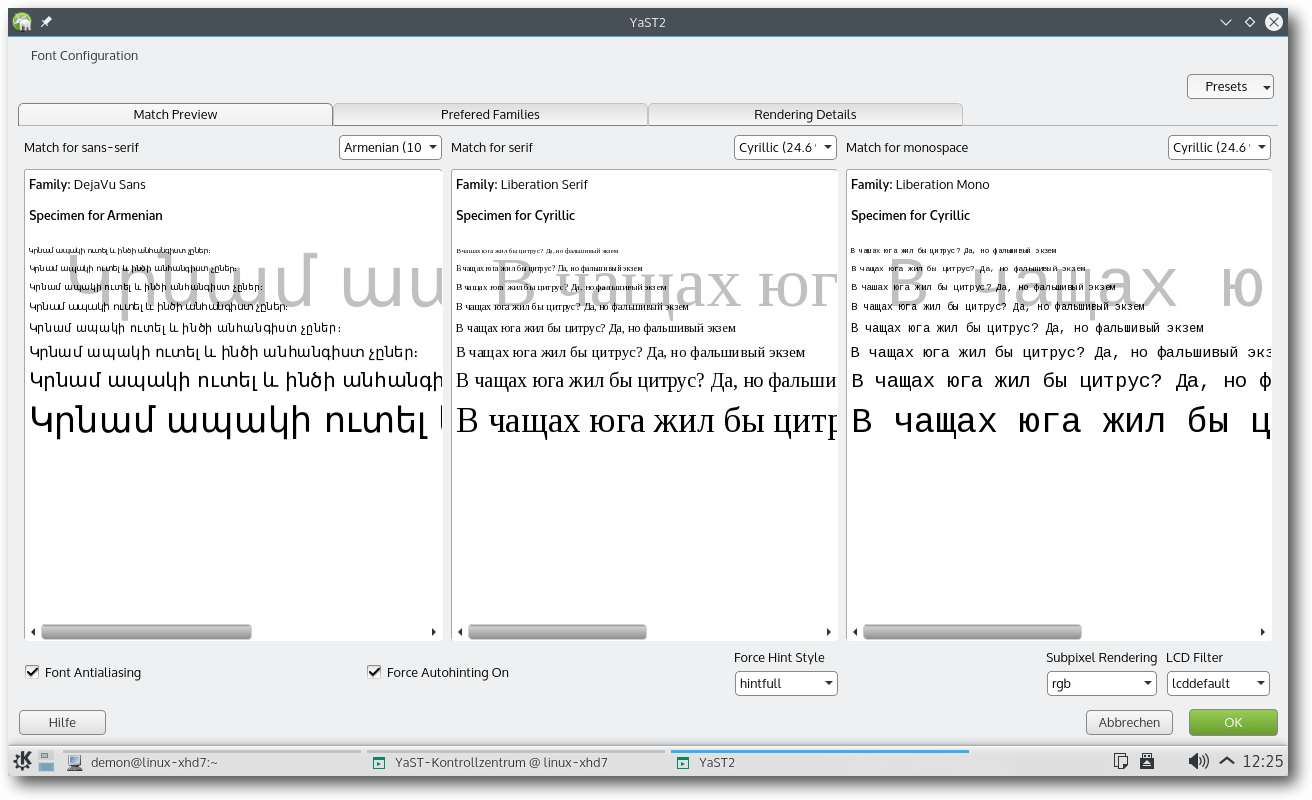The width and height of the screenshot is (1312, 800).
Task: Click the clipboard tray icon
Action: tap(1121, 762)
